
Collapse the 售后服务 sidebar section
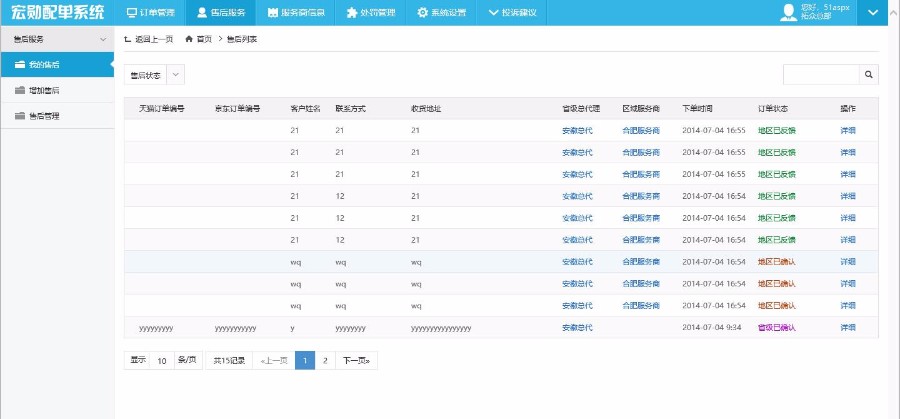point(57,40)
